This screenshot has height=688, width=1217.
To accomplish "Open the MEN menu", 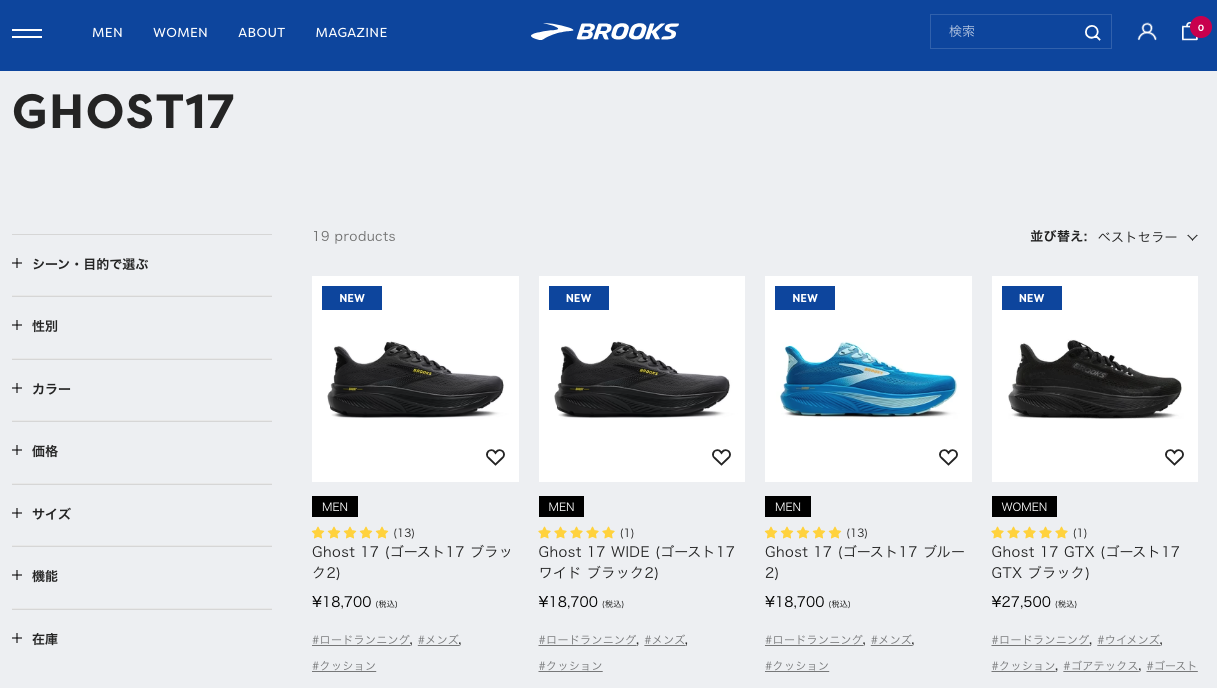I will [x=107, y=33].
